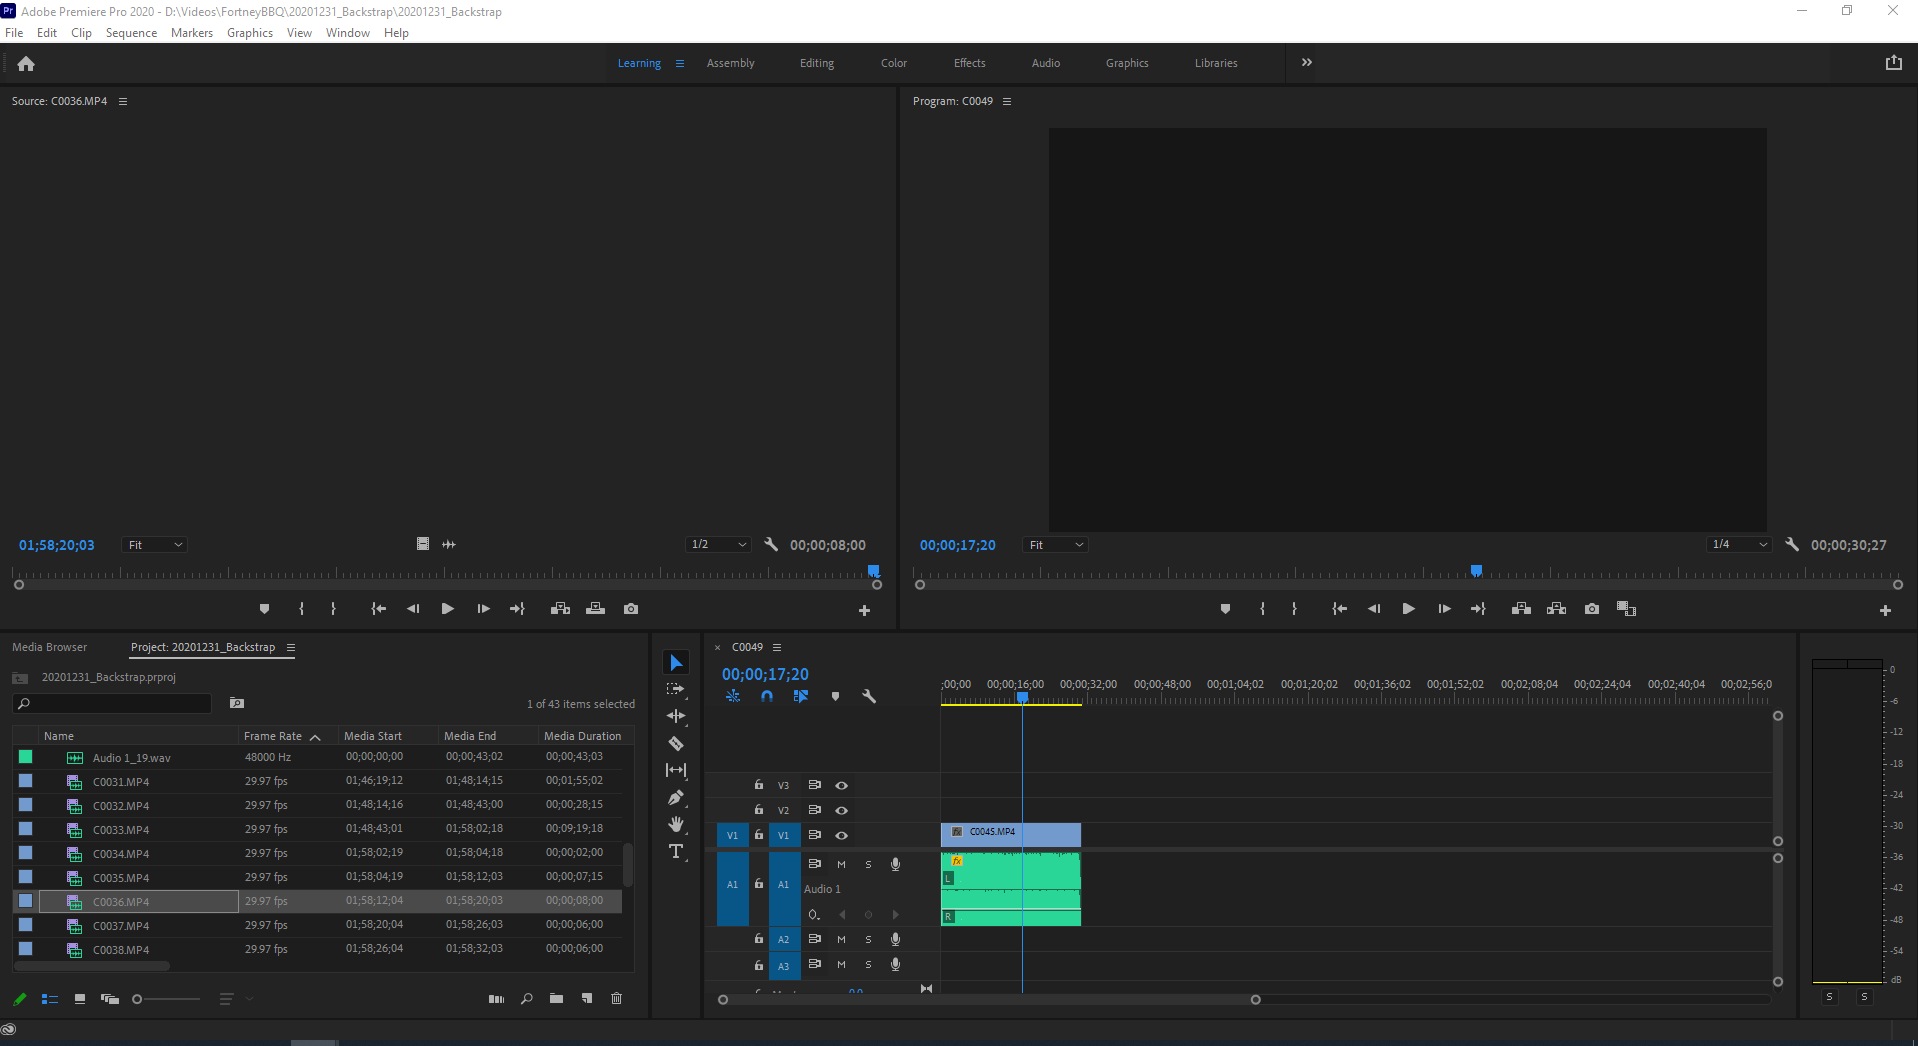This screenshot has width=1918, height=1046.
Task: Mute the Audio 1 track
Action: [841, 864]
